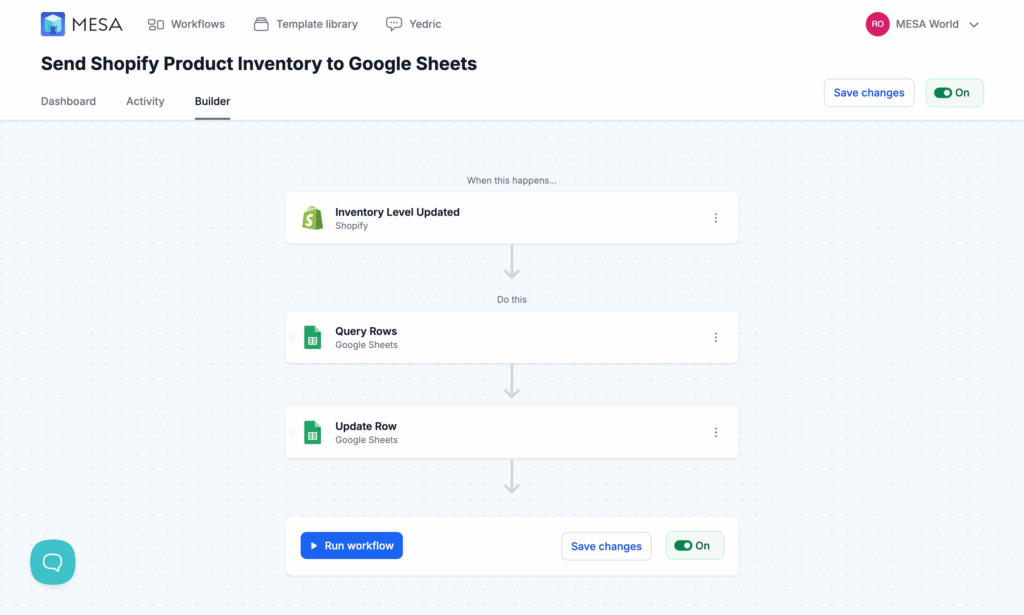Open the Inventory Level Updated options menu
This screenshot has width=1024, height=615.
click(716, 218)
